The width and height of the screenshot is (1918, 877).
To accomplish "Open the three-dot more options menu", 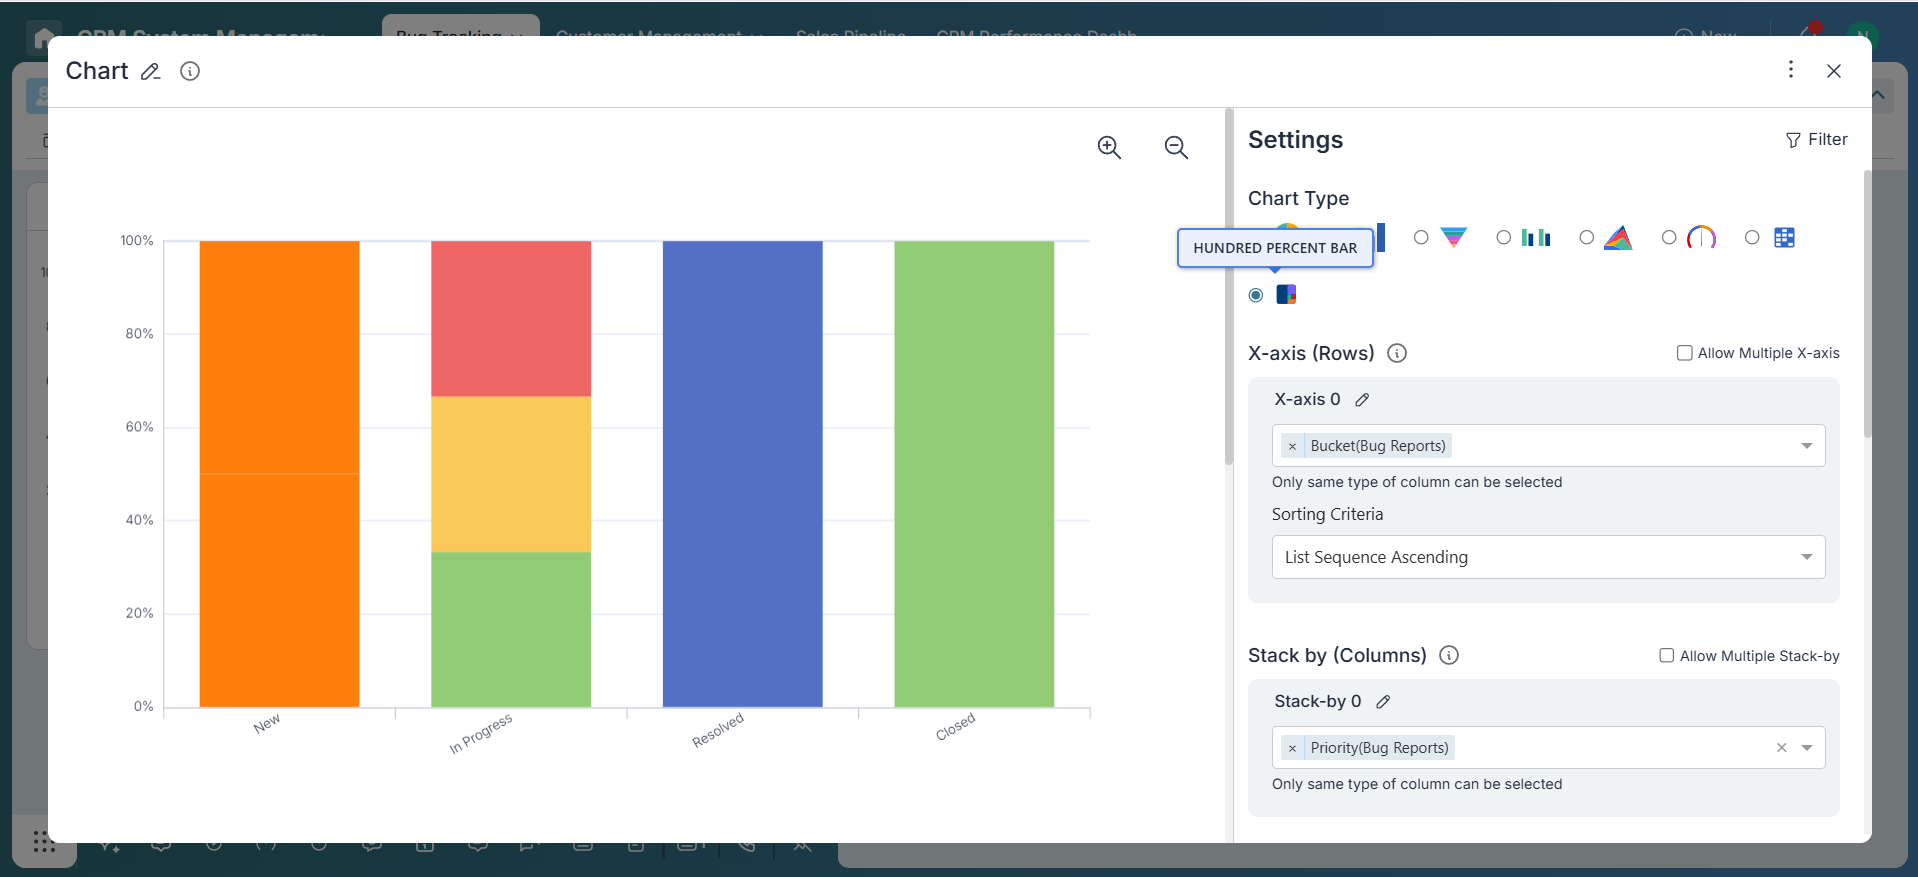I will 1791,69.
